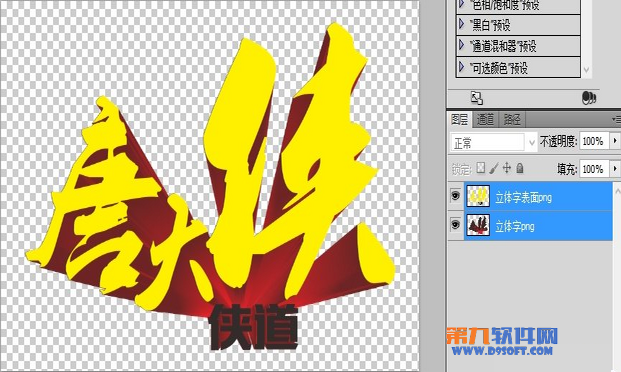Select the 立体字png layer name
The image size is (621, 372).
pos(514,226)
